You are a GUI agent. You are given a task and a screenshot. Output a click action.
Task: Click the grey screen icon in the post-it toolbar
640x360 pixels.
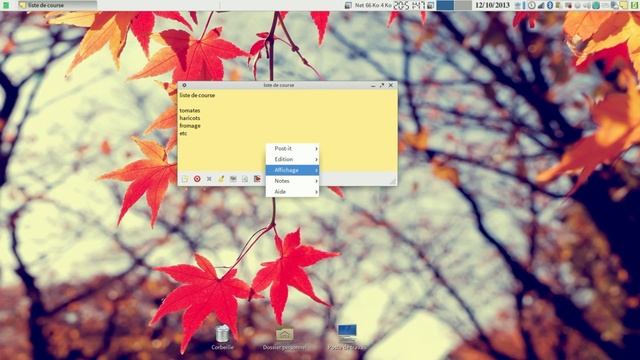[x=233, y=179]
